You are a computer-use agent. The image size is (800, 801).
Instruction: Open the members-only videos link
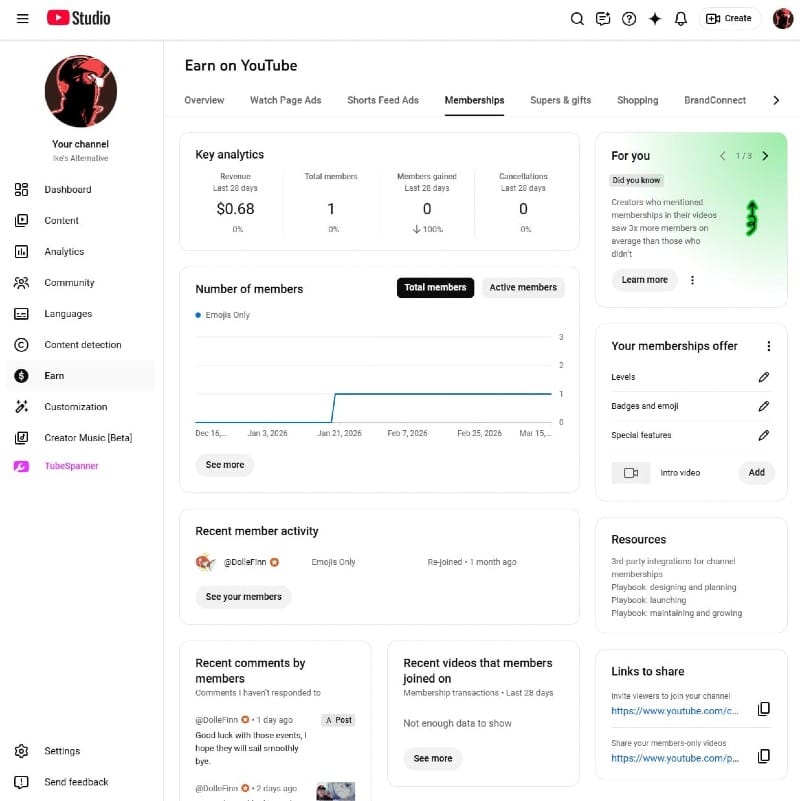[x=675, y=759]
